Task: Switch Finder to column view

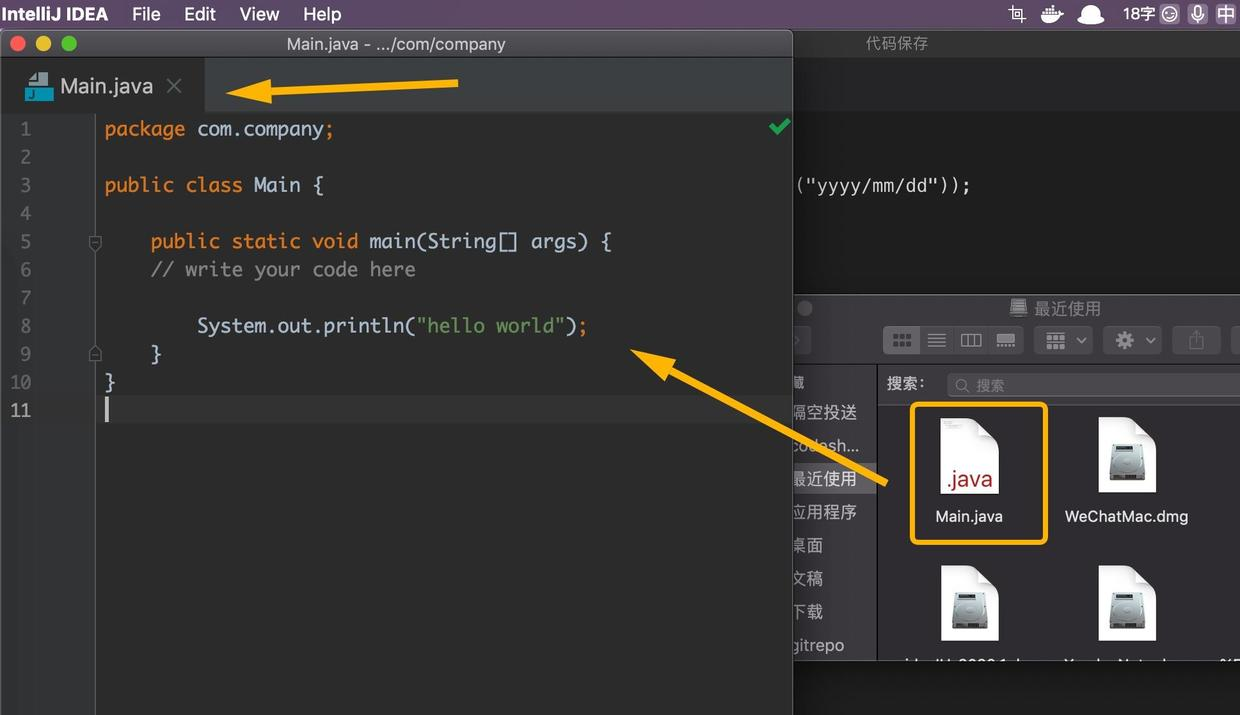Action: [x=971, y=340]
